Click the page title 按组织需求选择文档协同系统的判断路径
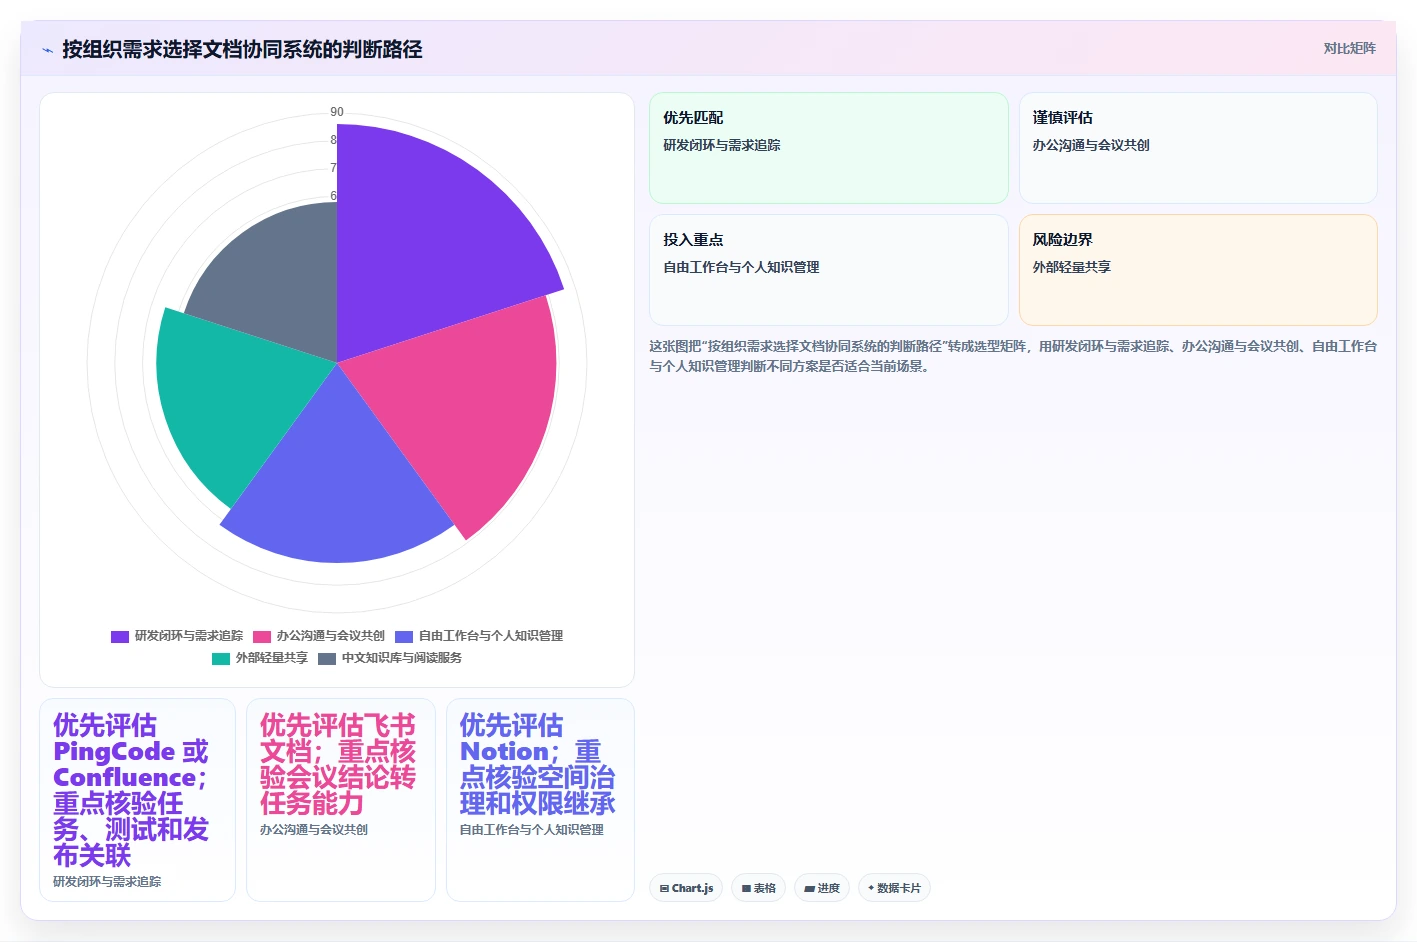This screenshot has height=942, width=1417. pyautogui.click(x=242, y=49)
